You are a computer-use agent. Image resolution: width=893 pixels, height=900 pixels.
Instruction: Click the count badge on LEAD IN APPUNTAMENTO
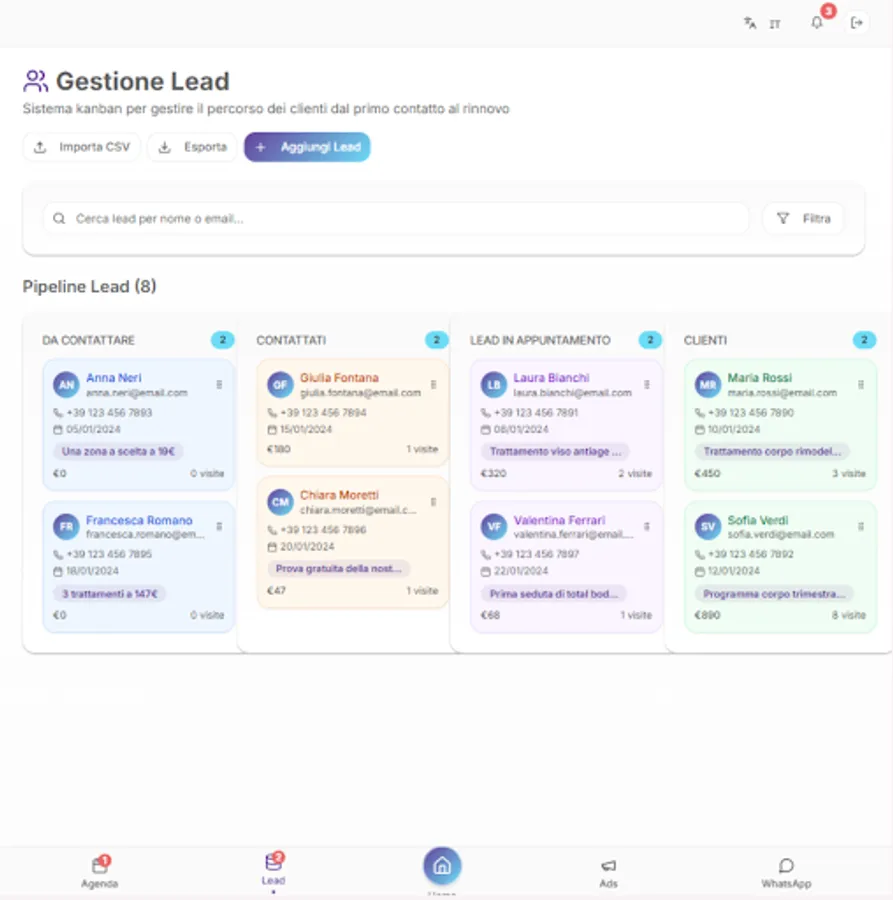point(650,340)
